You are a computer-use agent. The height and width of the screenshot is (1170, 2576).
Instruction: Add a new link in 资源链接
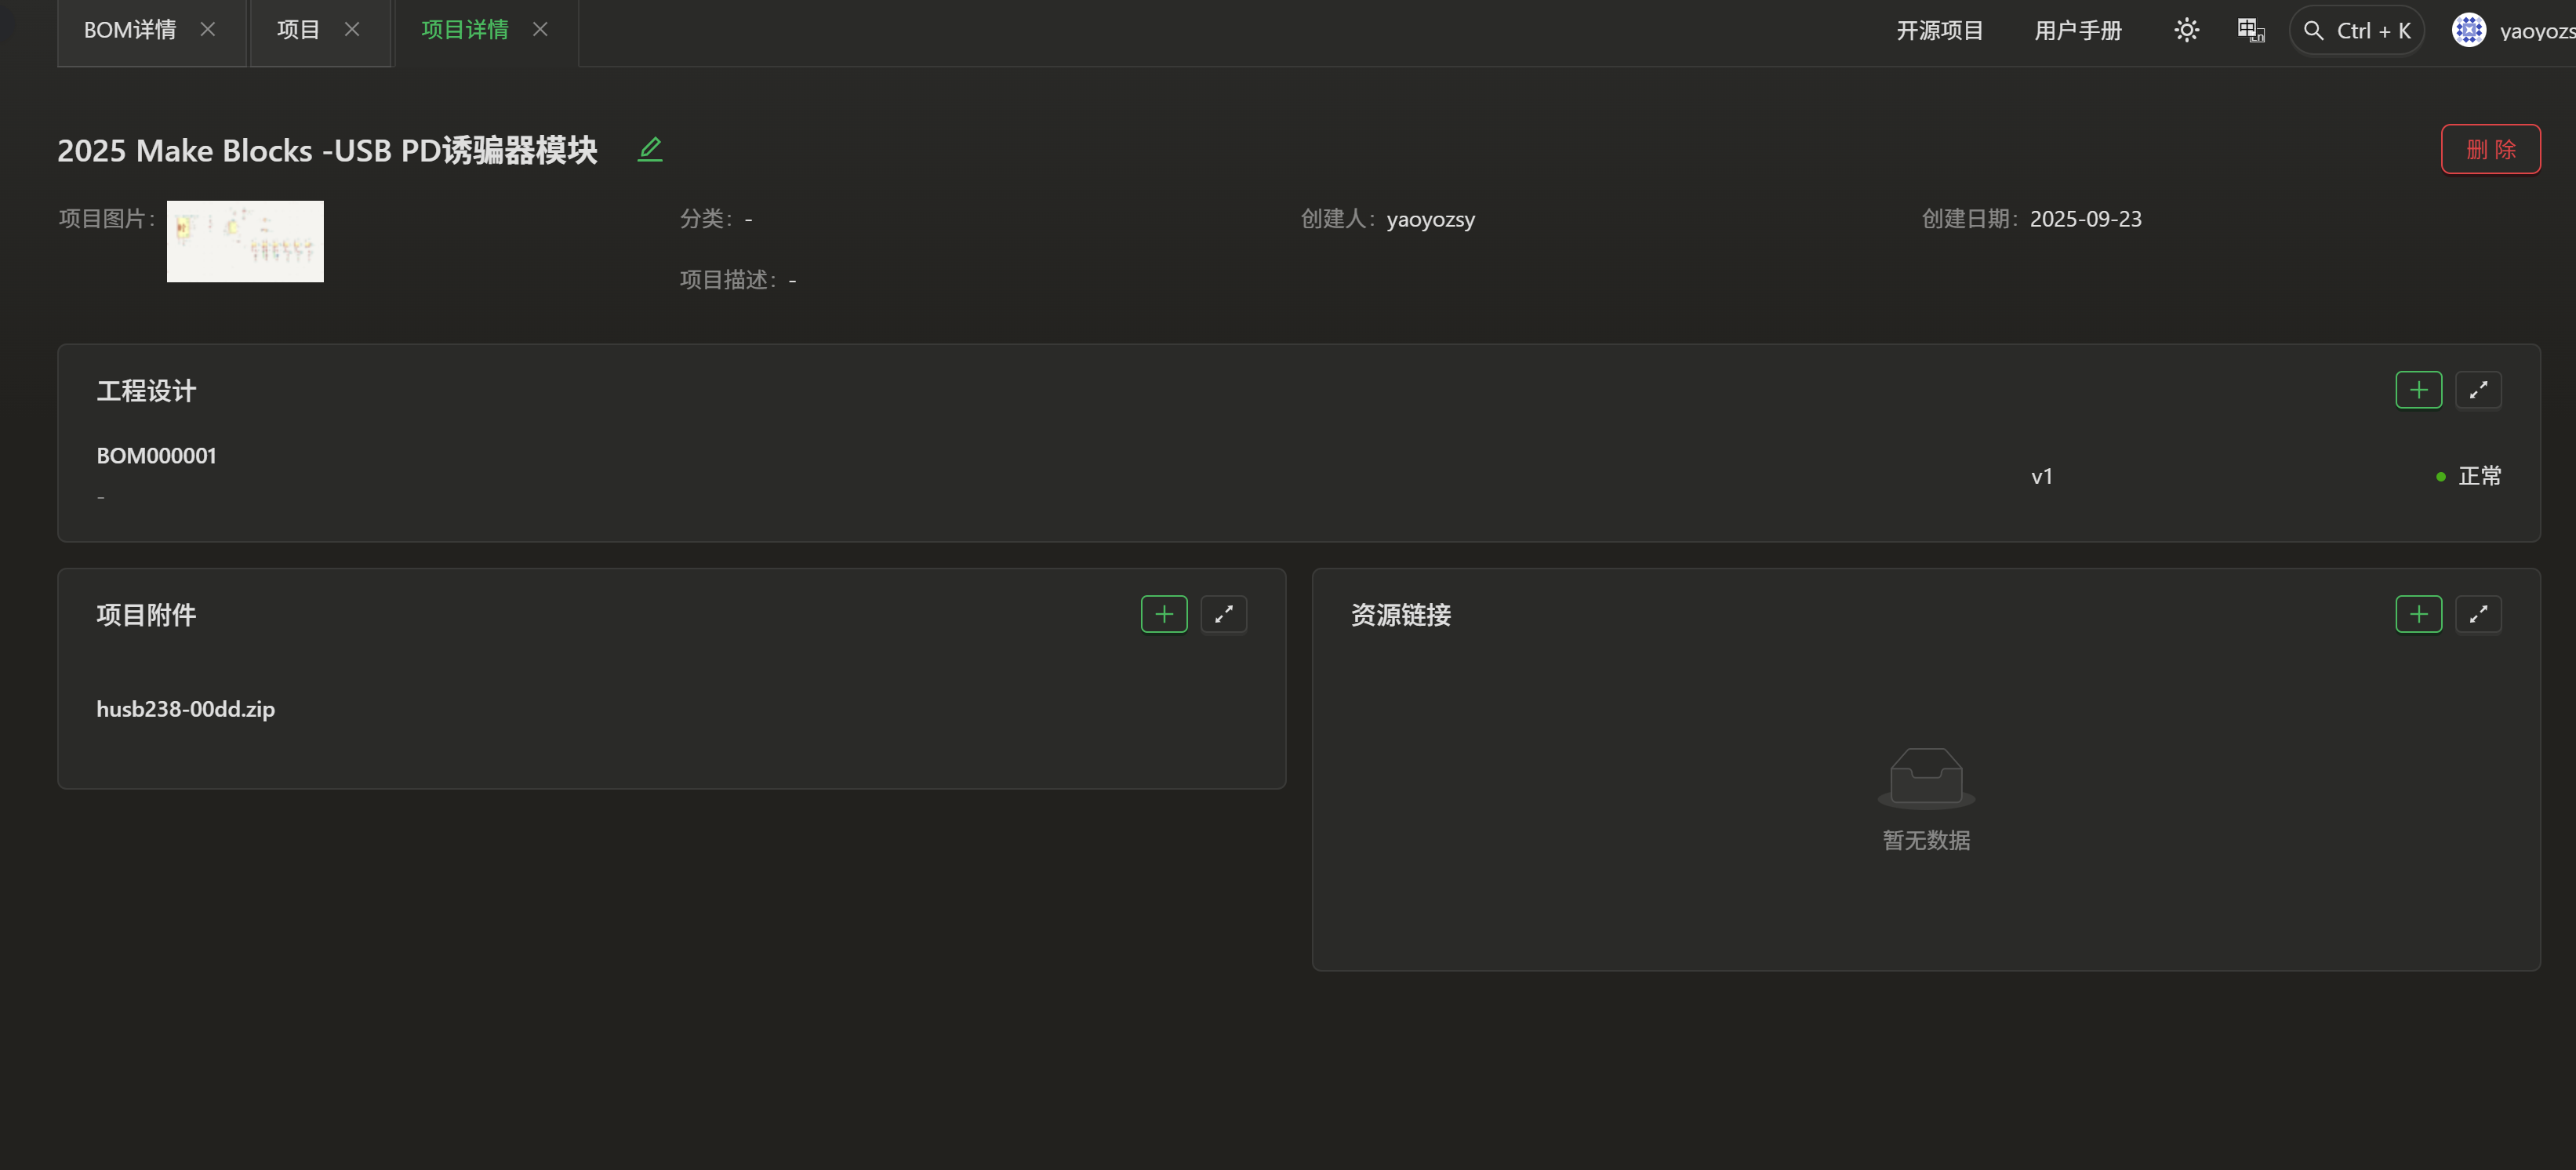click(x=2418, y=614)
